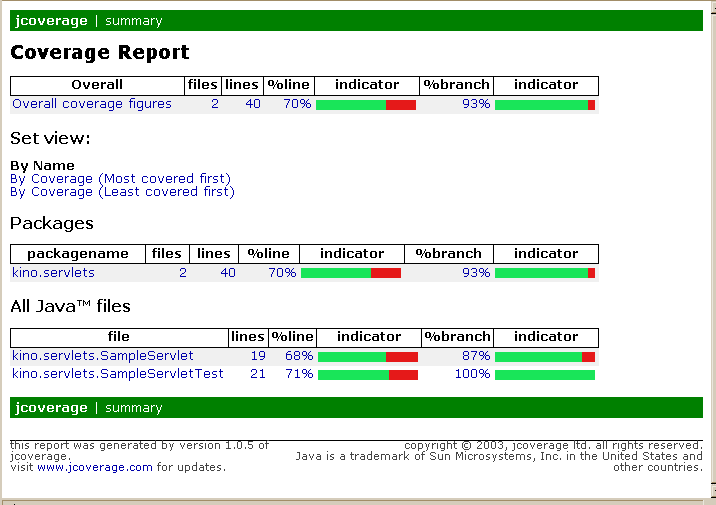Click the 'packagename' column header
The height and width of the screenshot is (505, 716).
[78, 254]
